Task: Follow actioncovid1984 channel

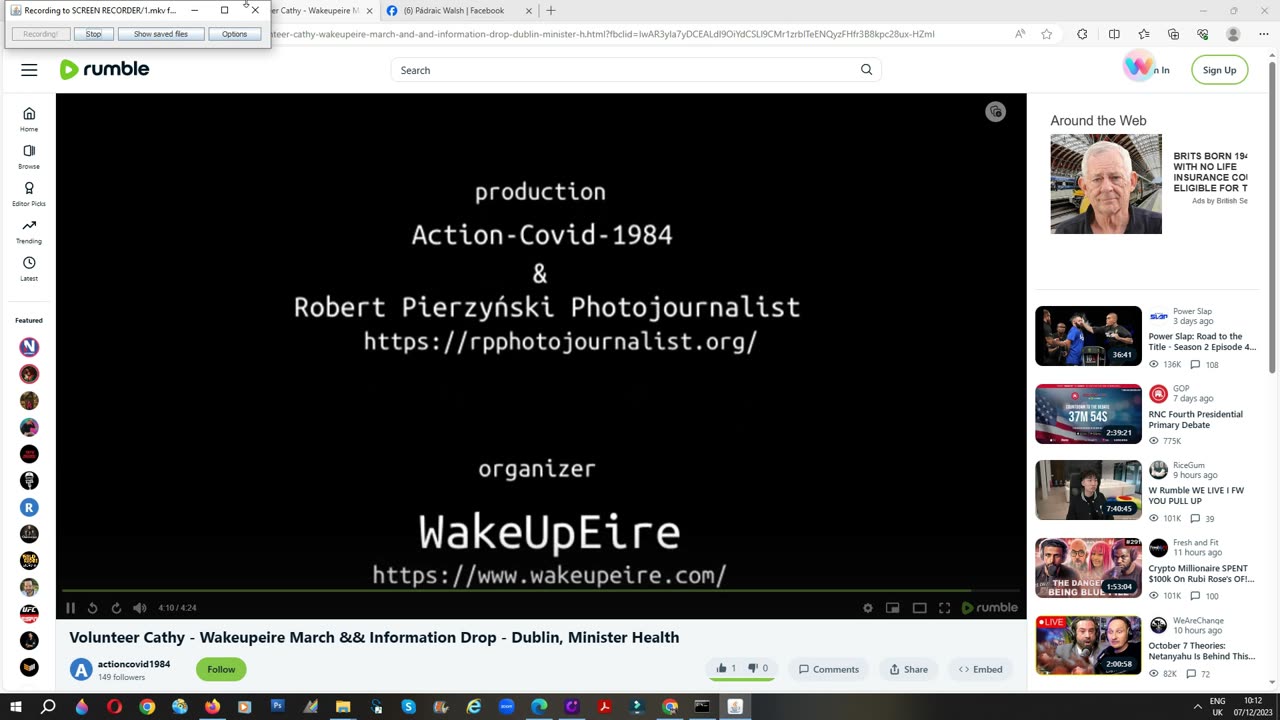Action: pos(221,669)
